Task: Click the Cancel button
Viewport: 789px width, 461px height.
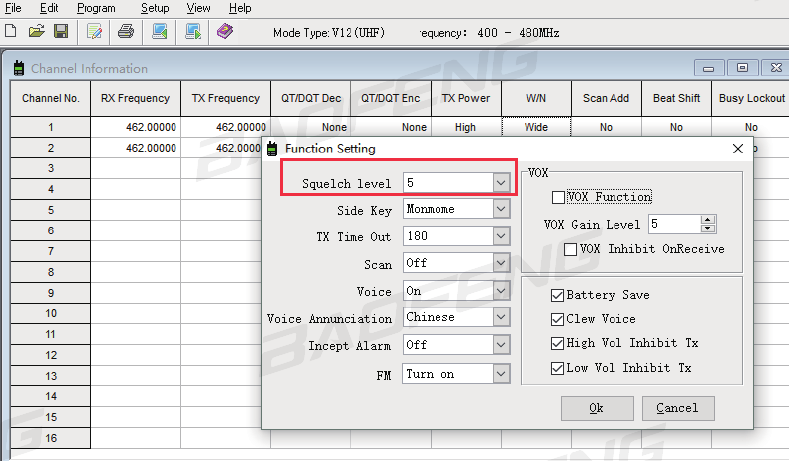Action: (x=678, y=408)
